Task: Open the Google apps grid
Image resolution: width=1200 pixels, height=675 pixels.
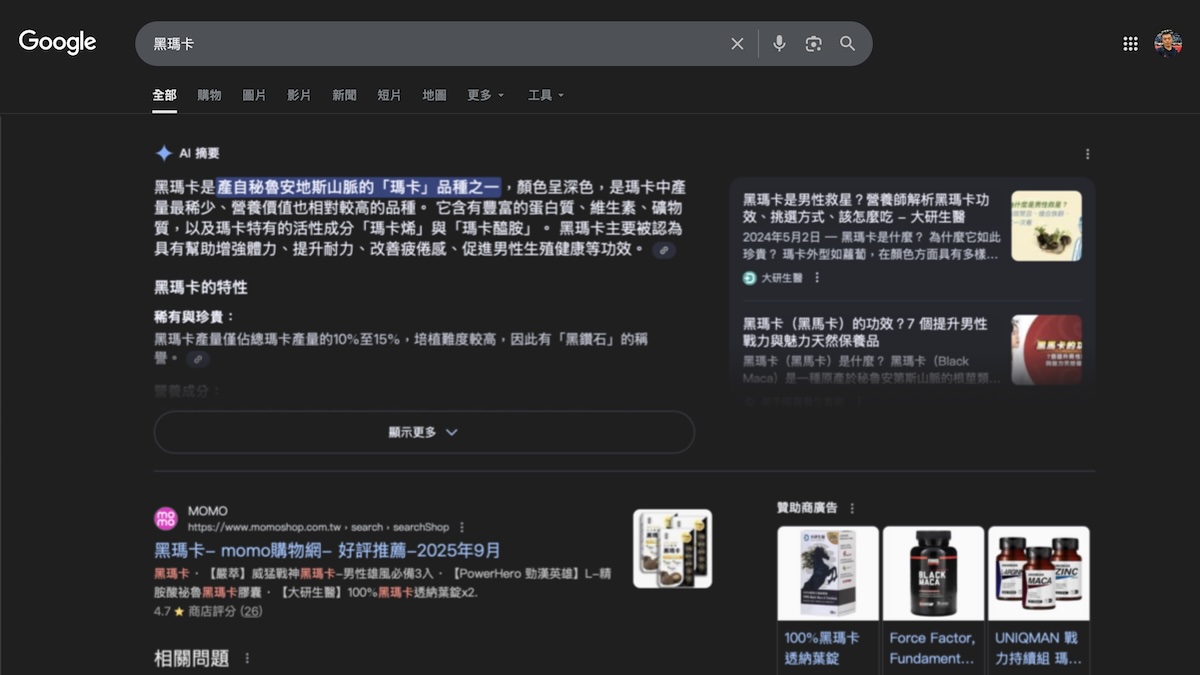Action: (x=1130, y=44)
